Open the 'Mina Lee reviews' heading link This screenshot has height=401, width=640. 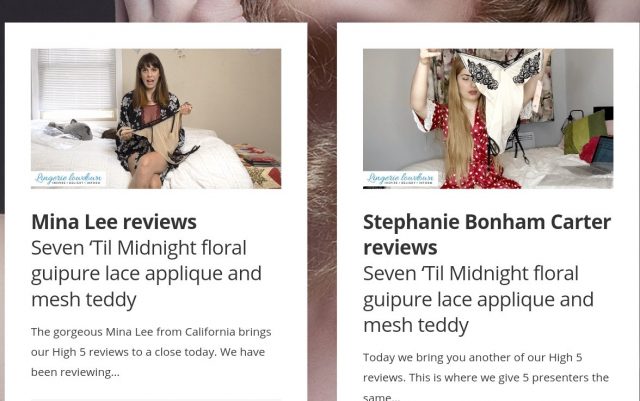click(x=114, y=222)
